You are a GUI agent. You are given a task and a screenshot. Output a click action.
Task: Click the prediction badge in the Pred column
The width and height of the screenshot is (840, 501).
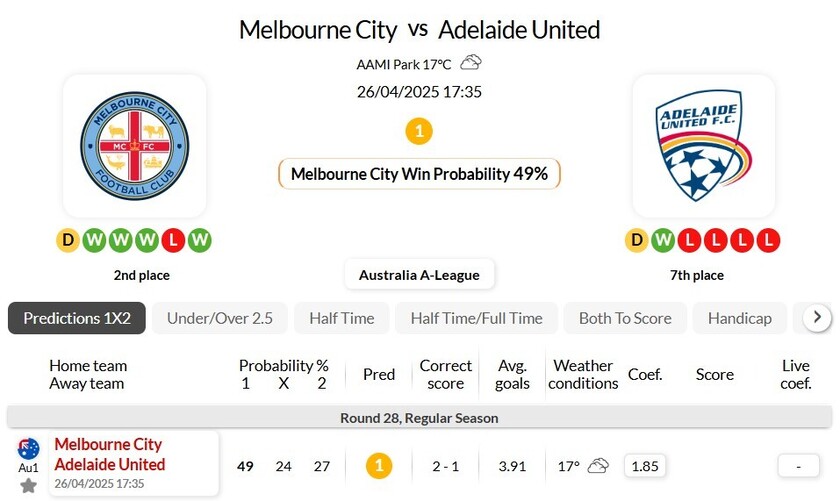pyautogui.click(x=378, y=466)
